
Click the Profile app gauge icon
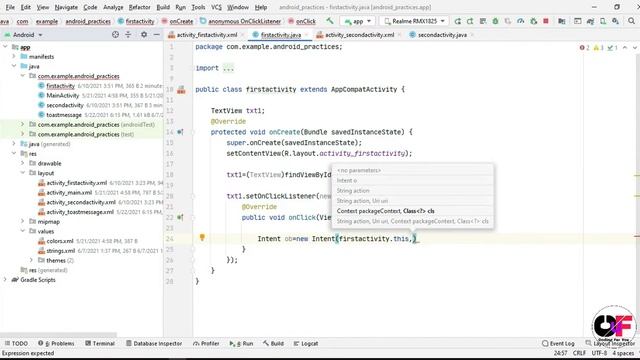[520, 21]
